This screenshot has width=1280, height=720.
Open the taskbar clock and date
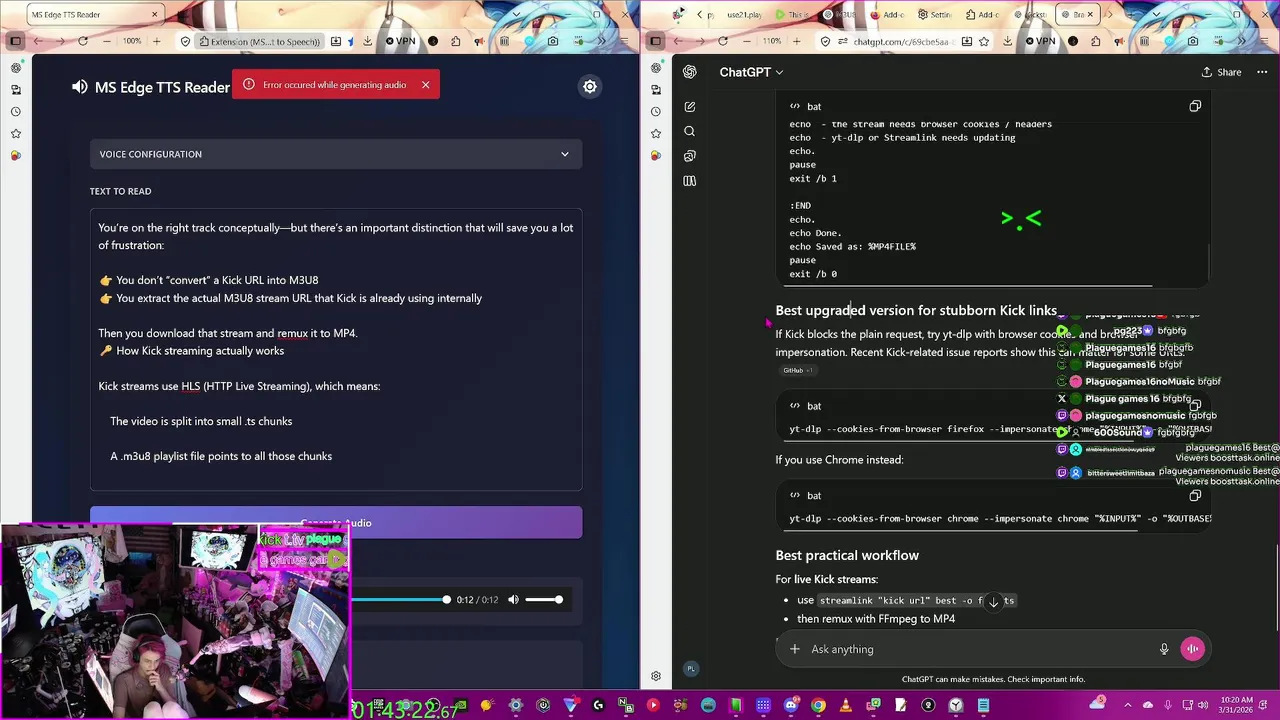1235,705
